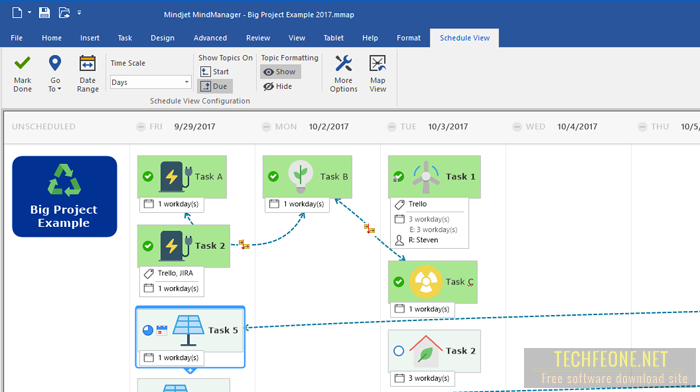Open the Go To location dropdown

point(55,74)
